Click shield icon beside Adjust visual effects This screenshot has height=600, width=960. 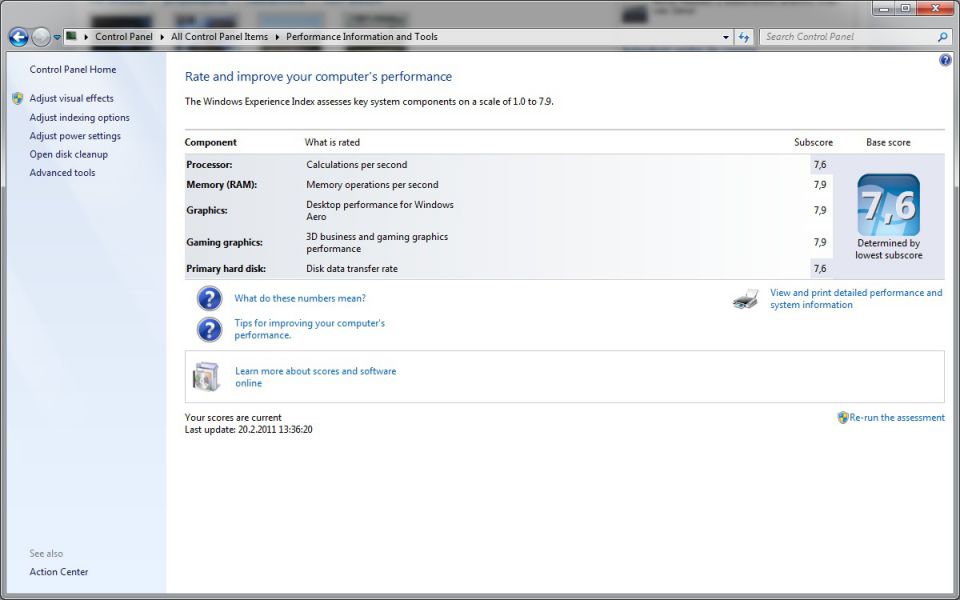(x=18, y=98)
